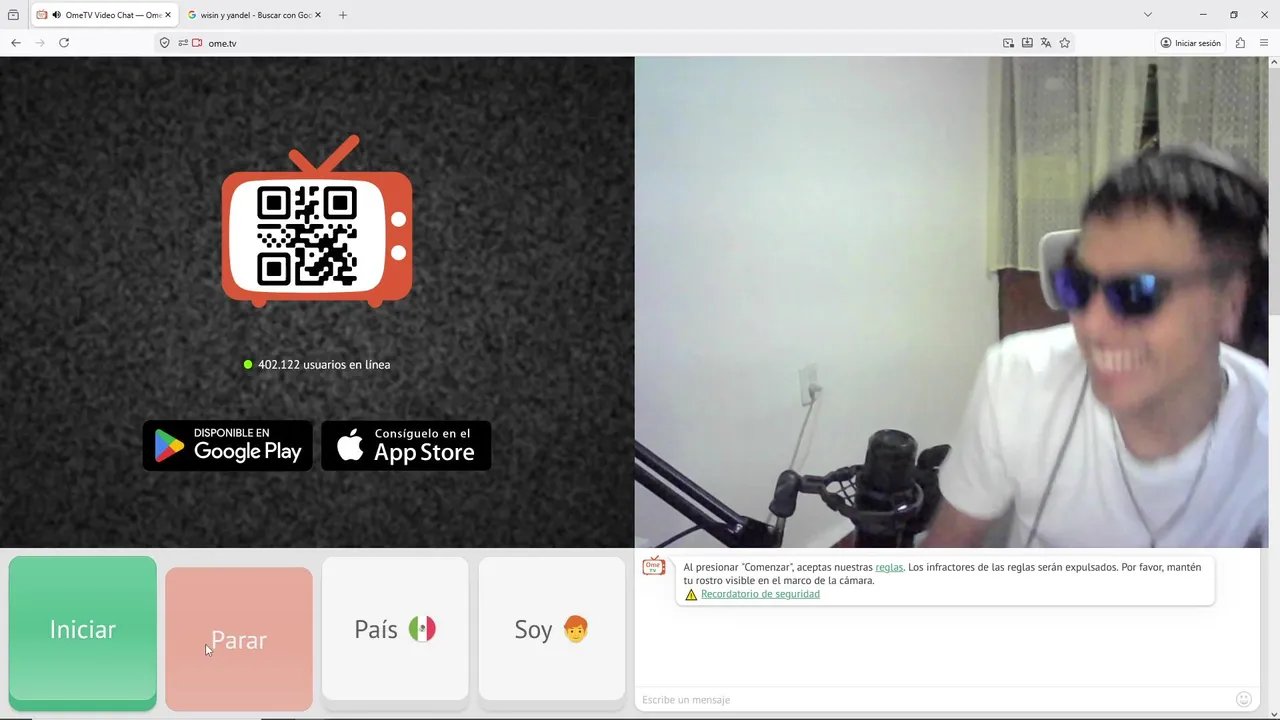1280x720 pixels.
Task: Click the green online status dot
Action: point(248,365)
